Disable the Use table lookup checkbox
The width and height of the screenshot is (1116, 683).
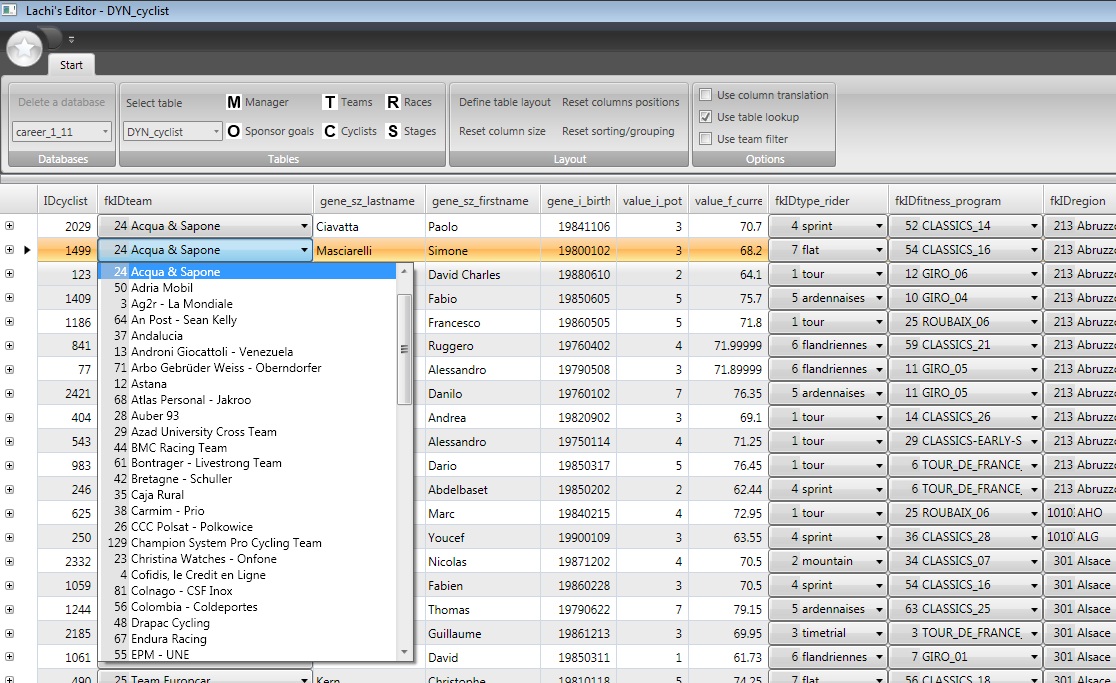[x=706, y=117]
